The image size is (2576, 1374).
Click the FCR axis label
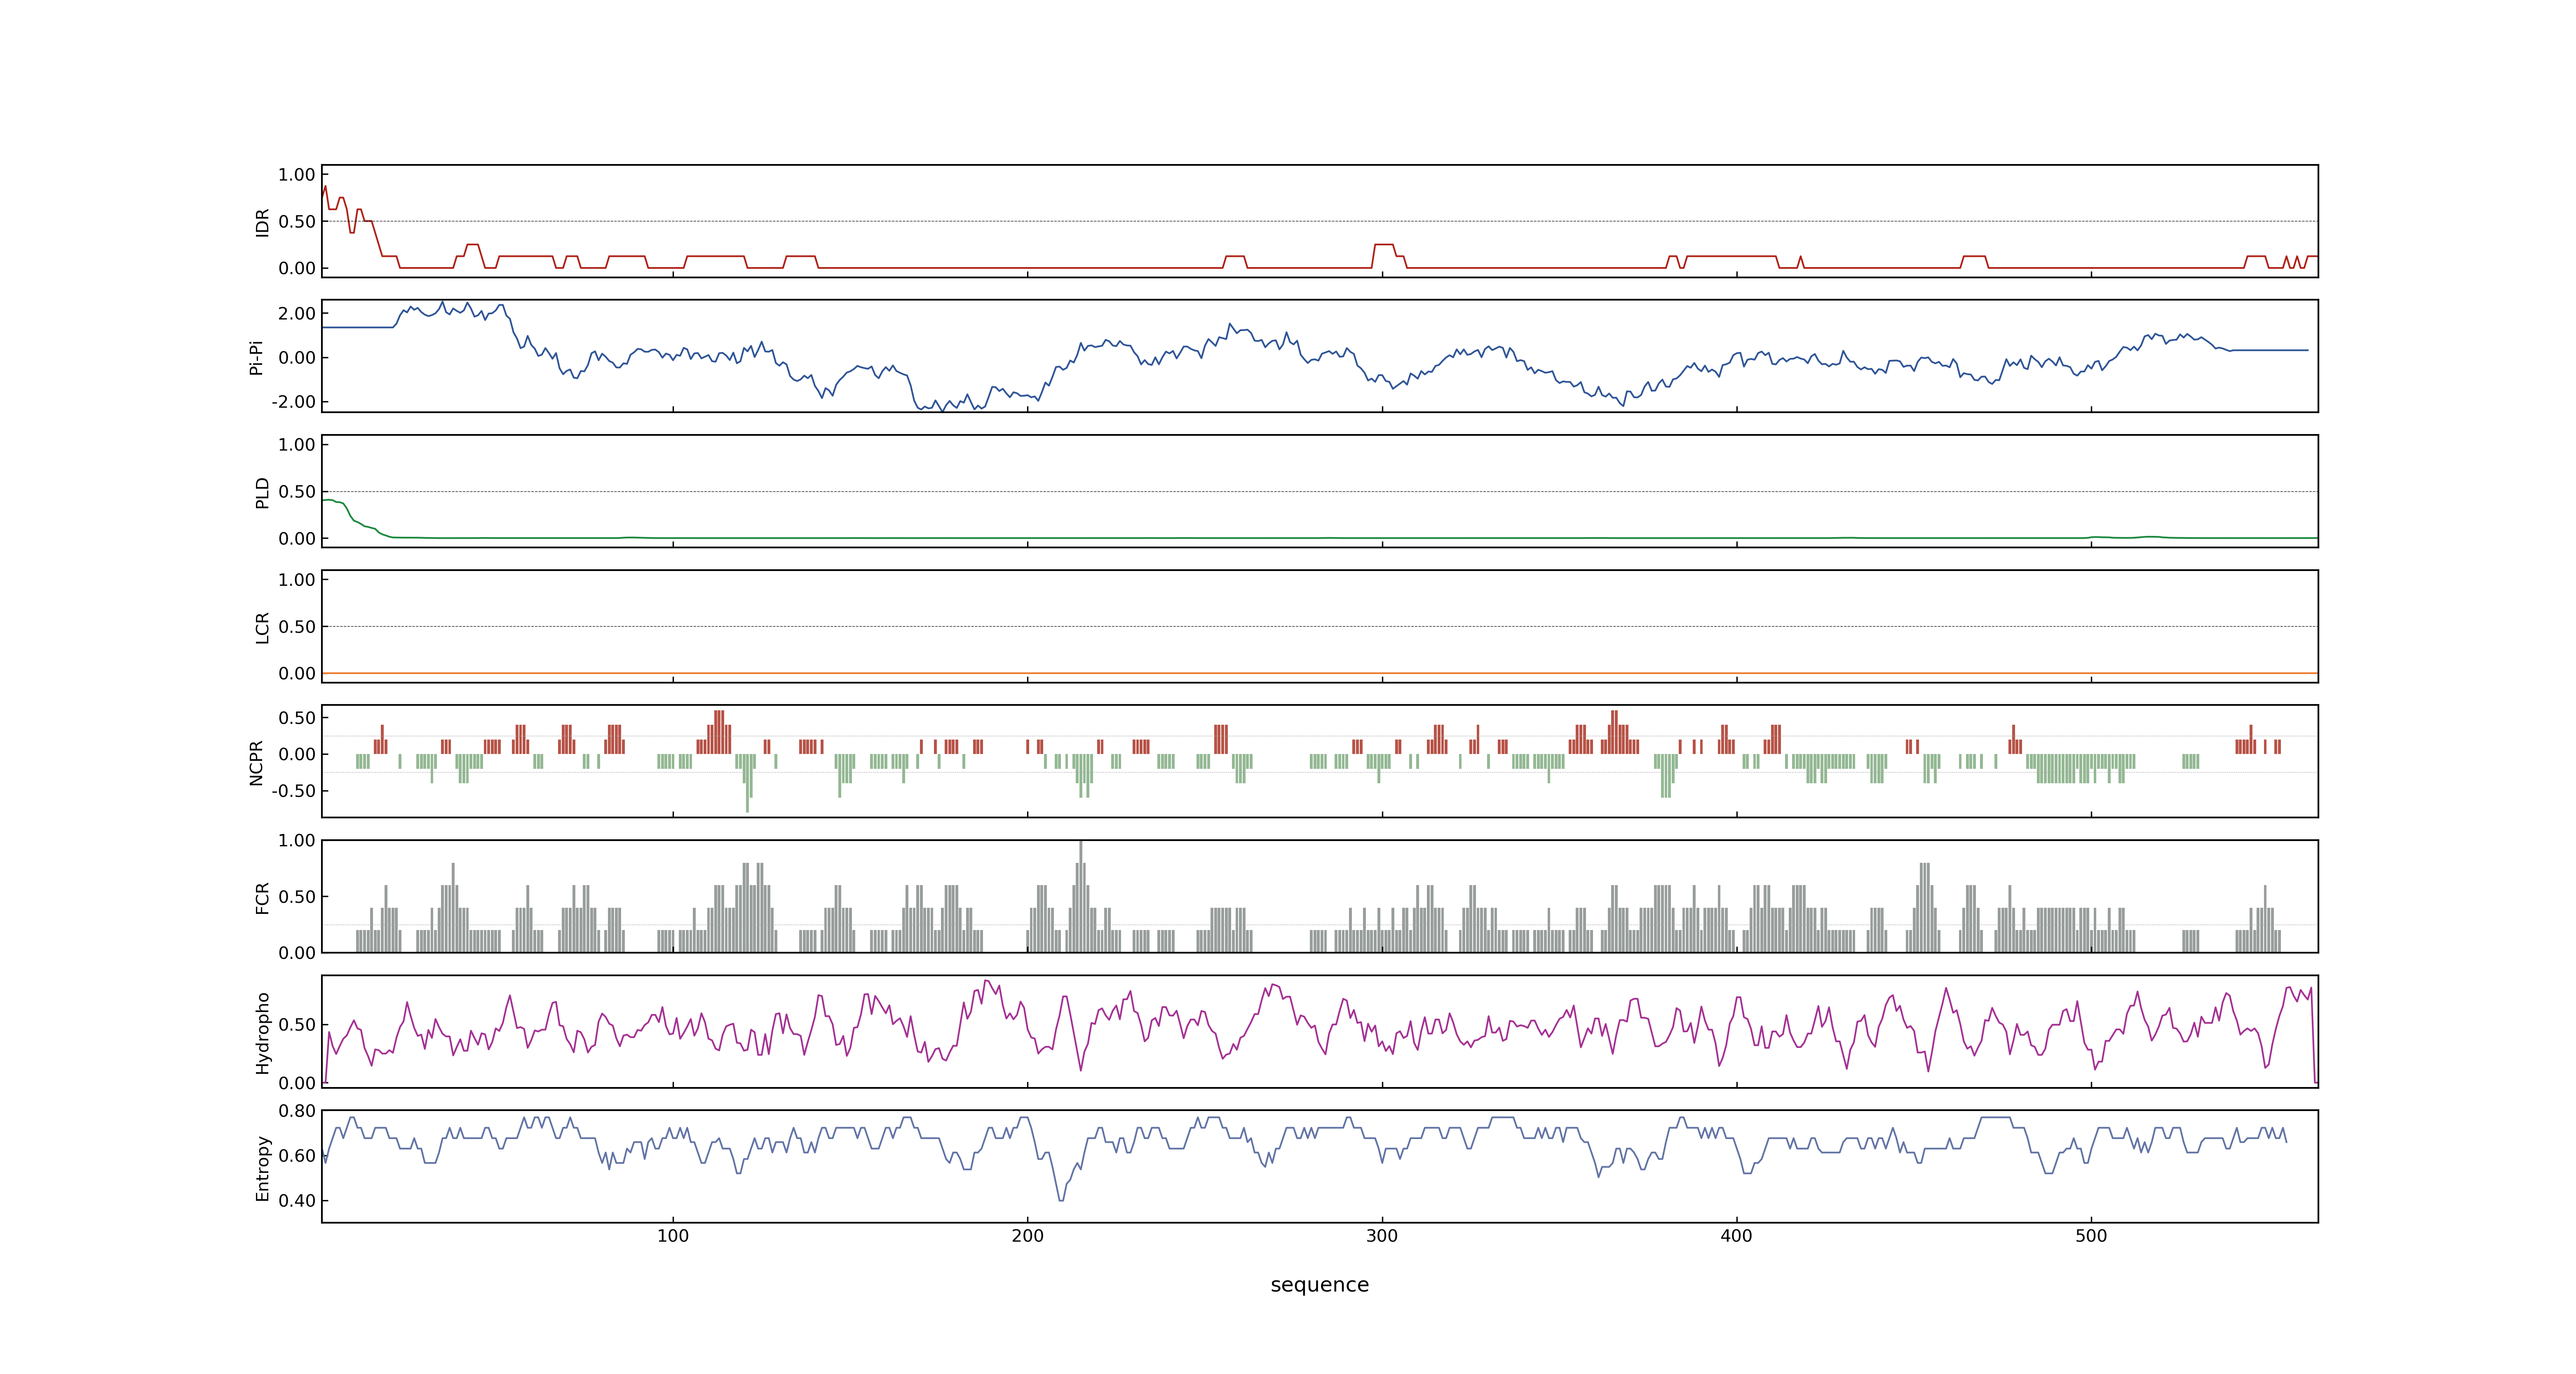(263, 897)
